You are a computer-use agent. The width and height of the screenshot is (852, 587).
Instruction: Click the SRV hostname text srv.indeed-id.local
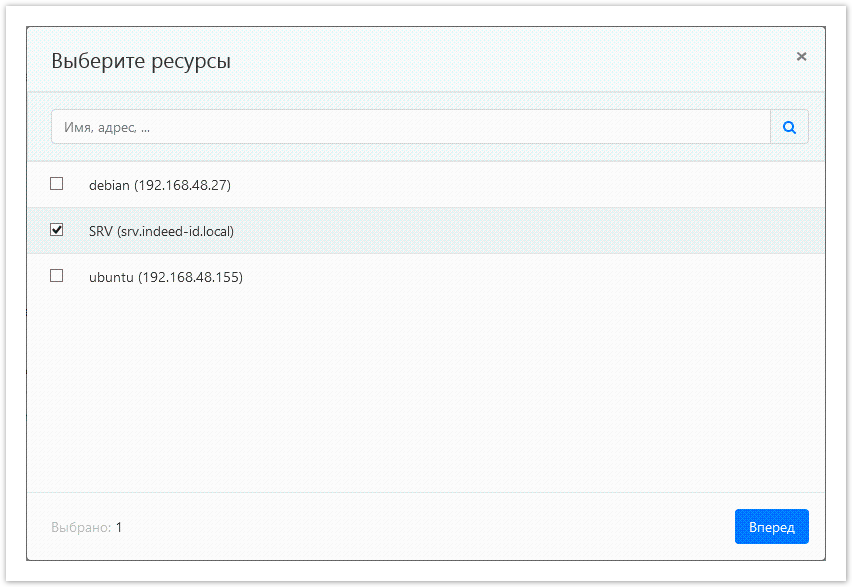(175, 230)
